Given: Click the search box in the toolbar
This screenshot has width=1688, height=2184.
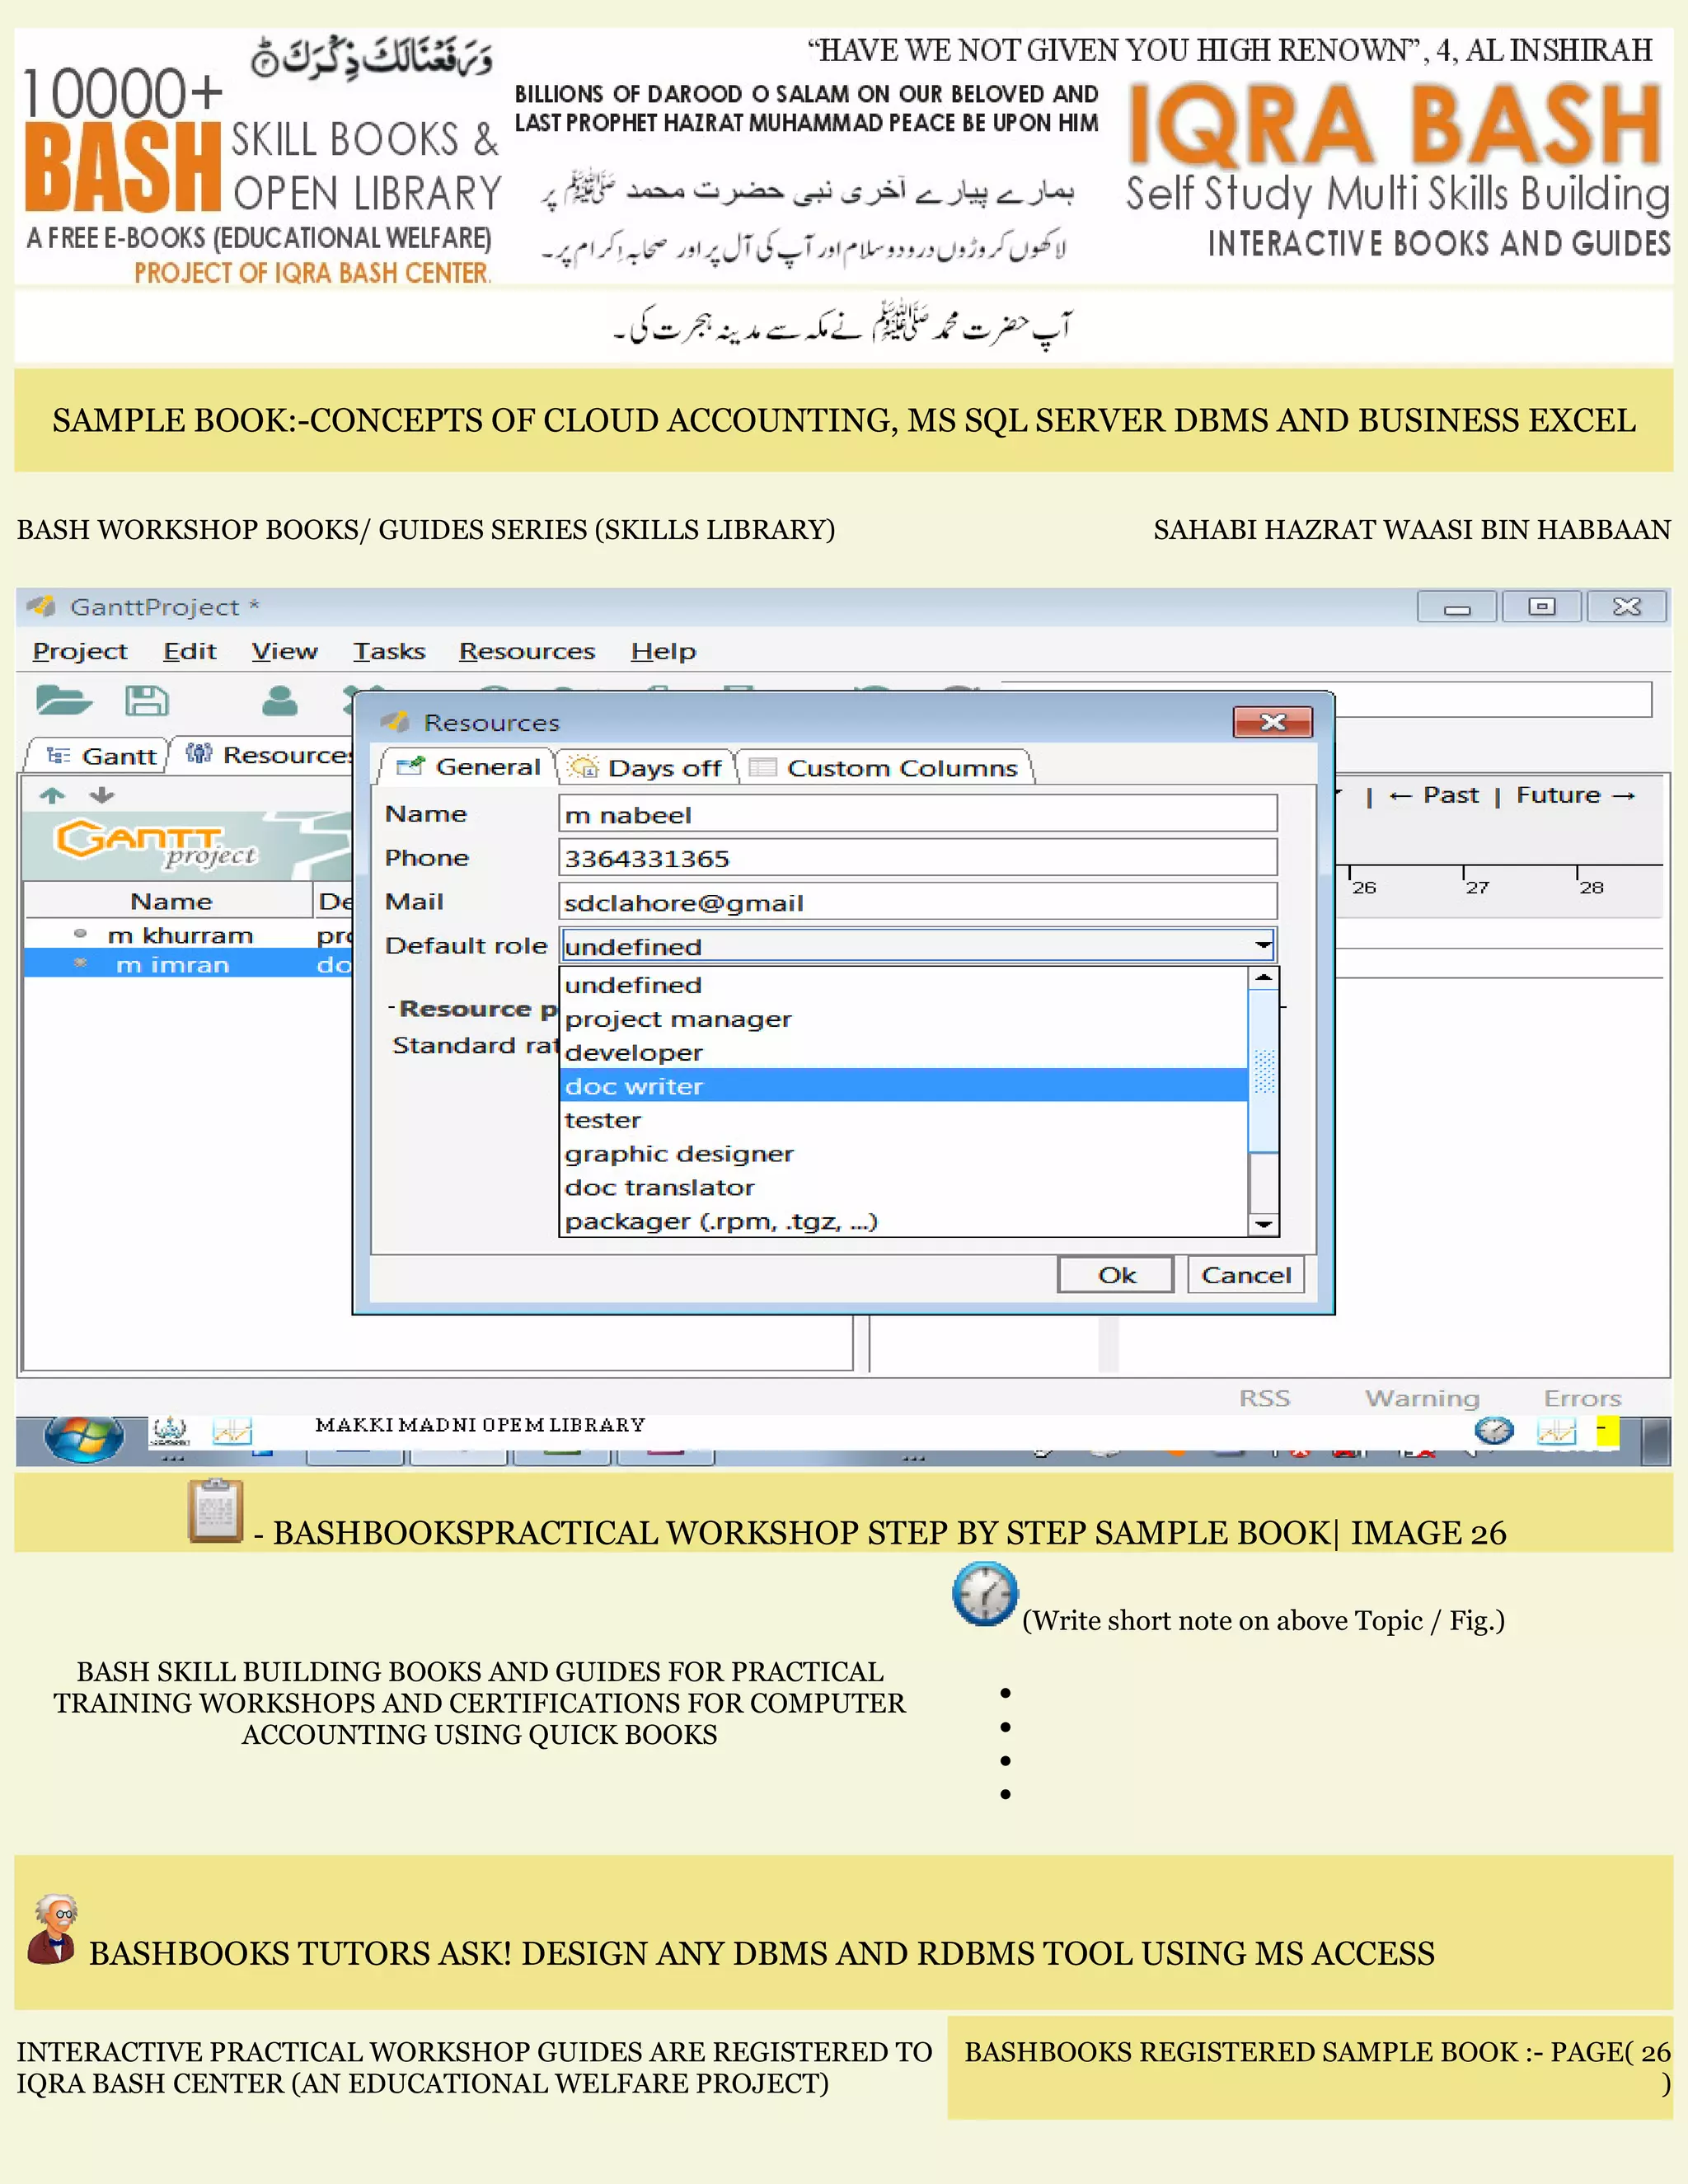Looking at the screenshot, I should point(1493,700).
